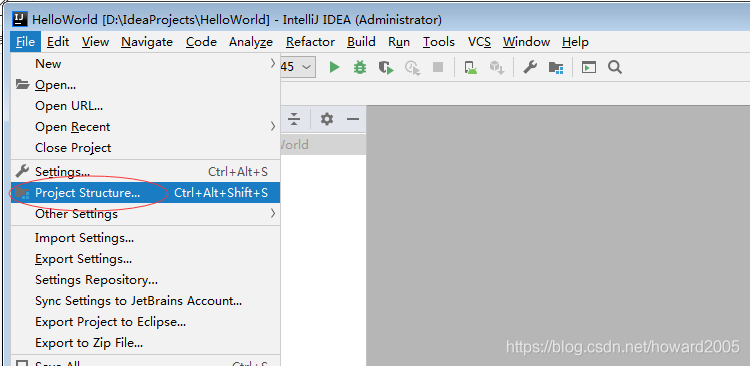
Task: Click the grayed Profiler run icon
Action: point(412,67)
